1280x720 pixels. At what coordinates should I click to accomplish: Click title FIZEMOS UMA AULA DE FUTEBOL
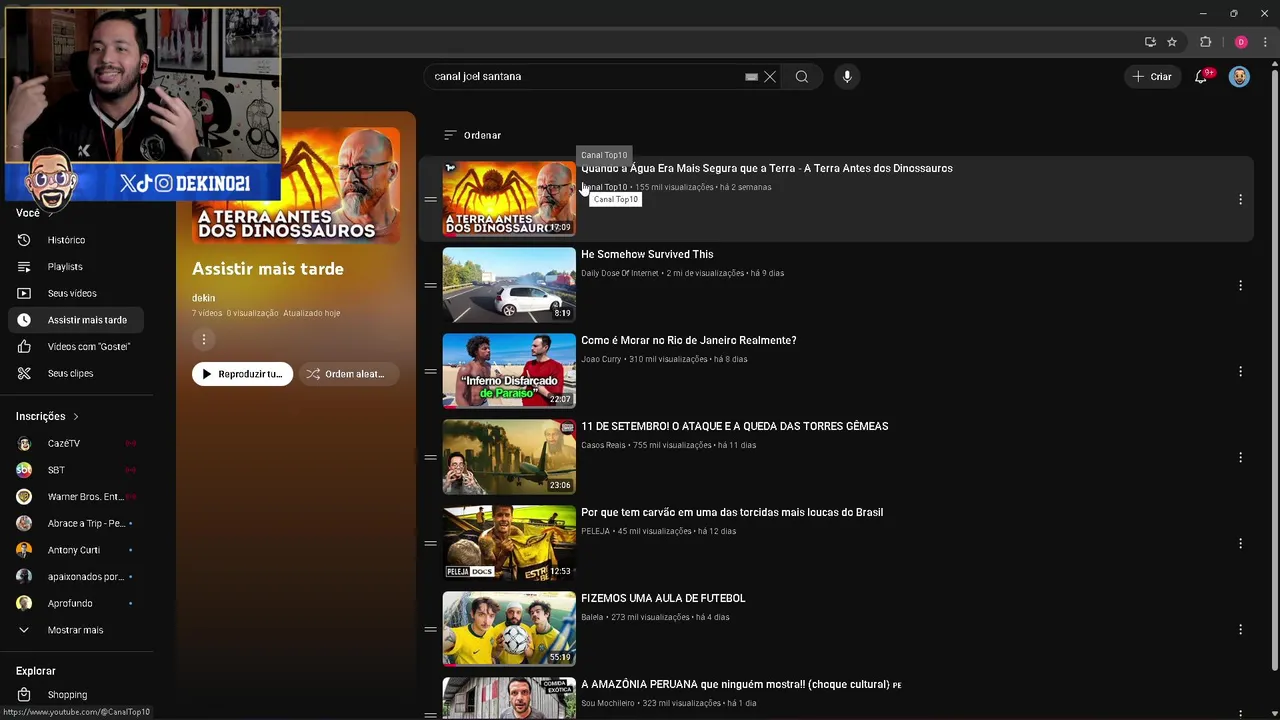tap(663, 599)
